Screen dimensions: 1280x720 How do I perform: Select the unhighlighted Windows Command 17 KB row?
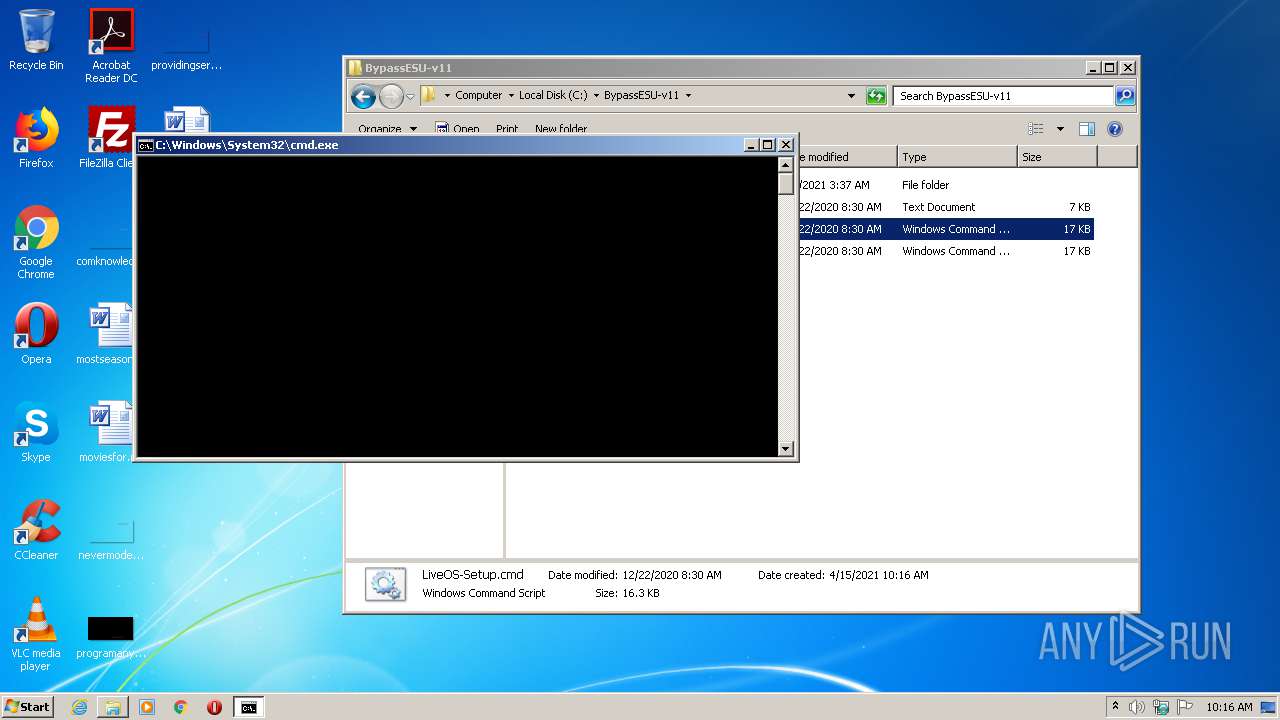(945, 251)
